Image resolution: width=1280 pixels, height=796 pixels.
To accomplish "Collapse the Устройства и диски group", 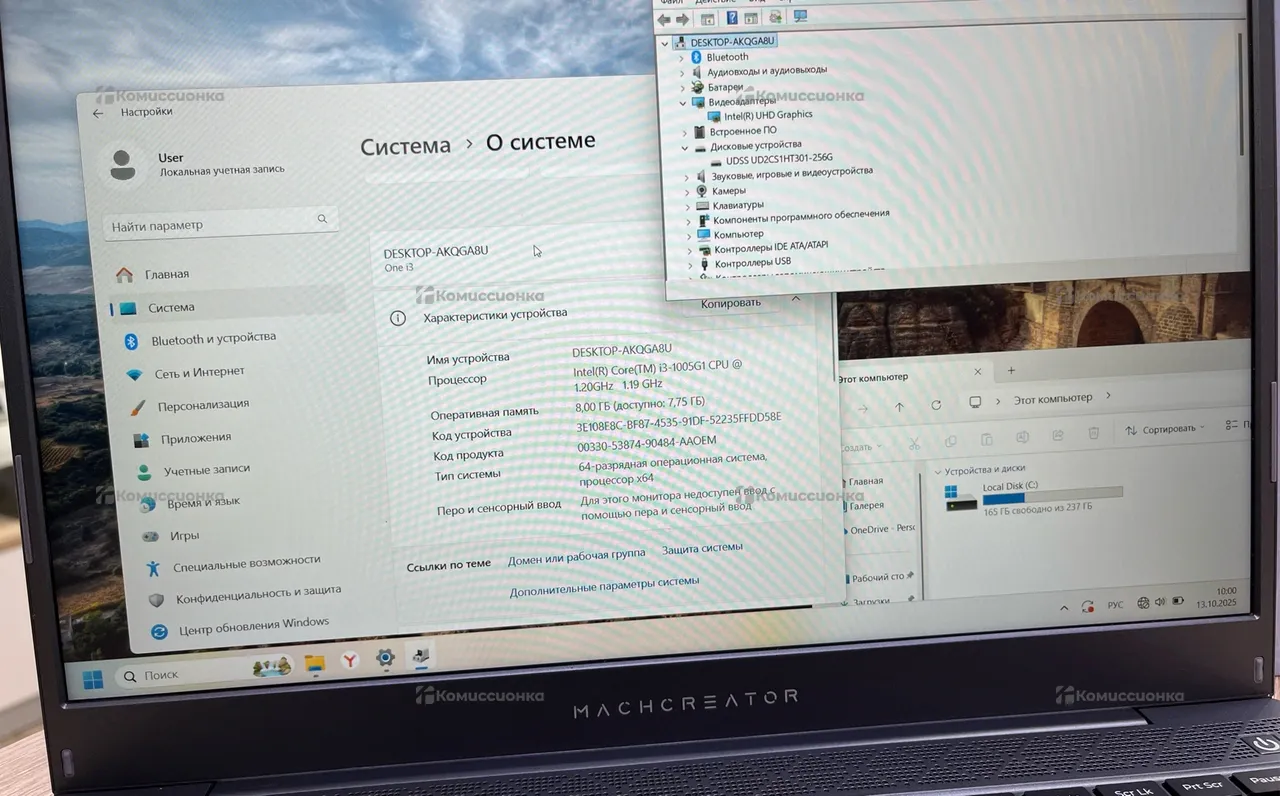I will pyautogui.click(x=937, y=470).
